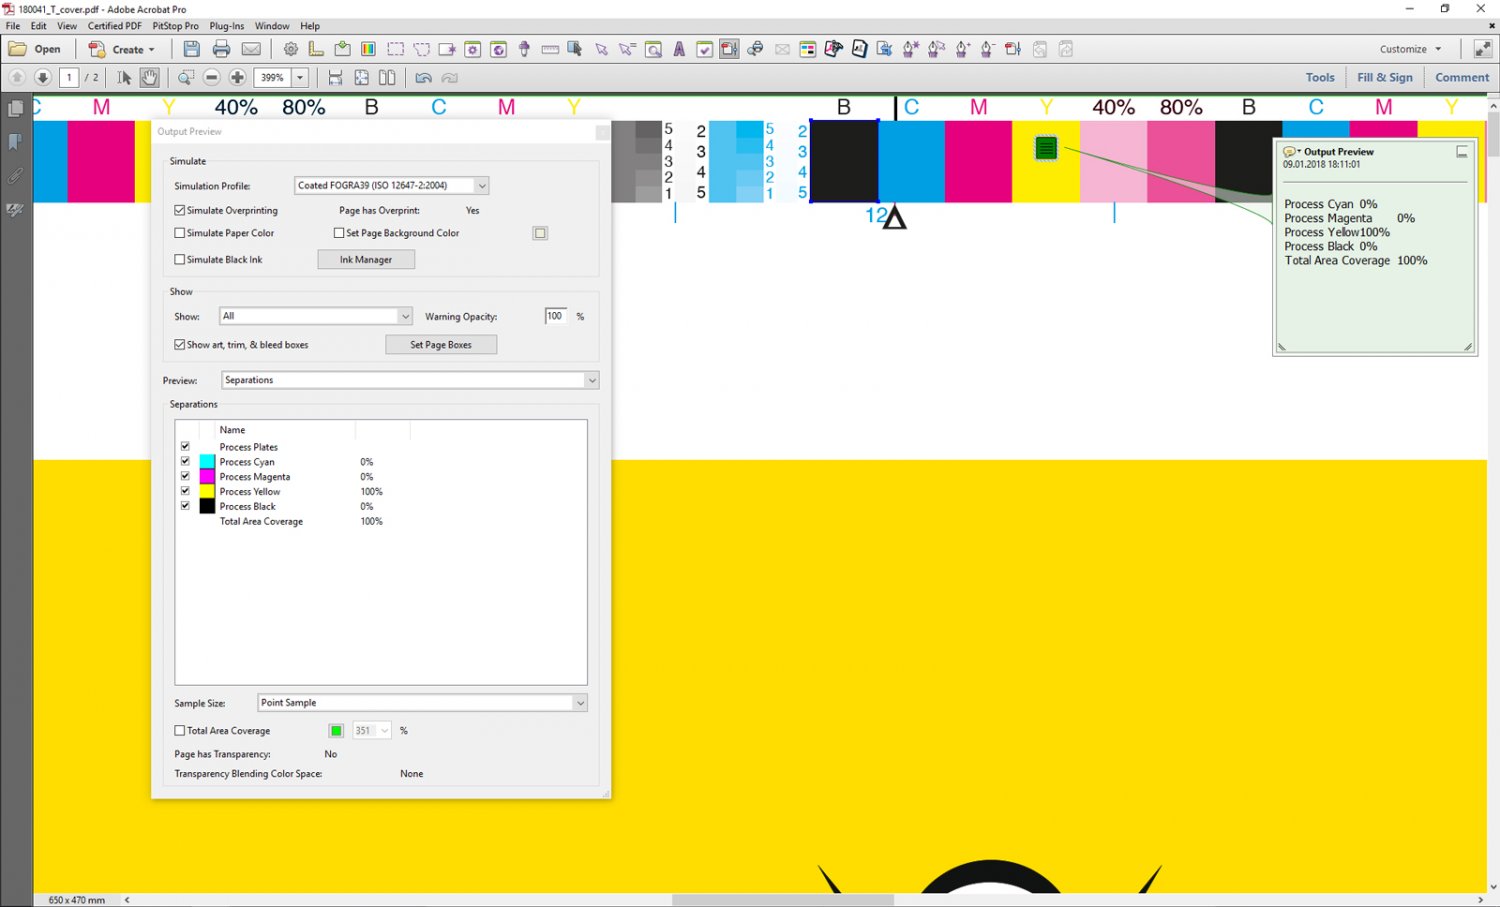The width and height of the screenshot is (1500, 907).
Task: Open the Show dropdown set to All
Action: tap(316, 316)
